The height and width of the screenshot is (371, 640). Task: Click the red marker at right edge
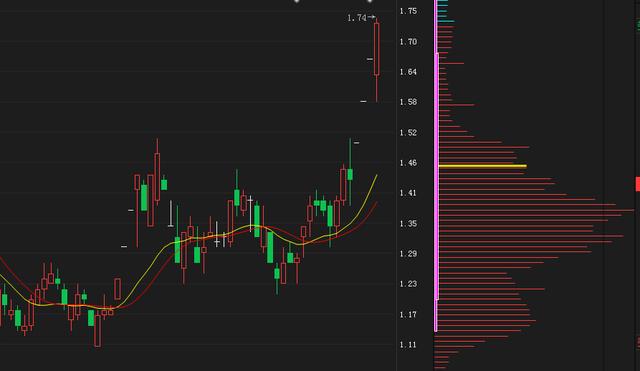point(638,184)
